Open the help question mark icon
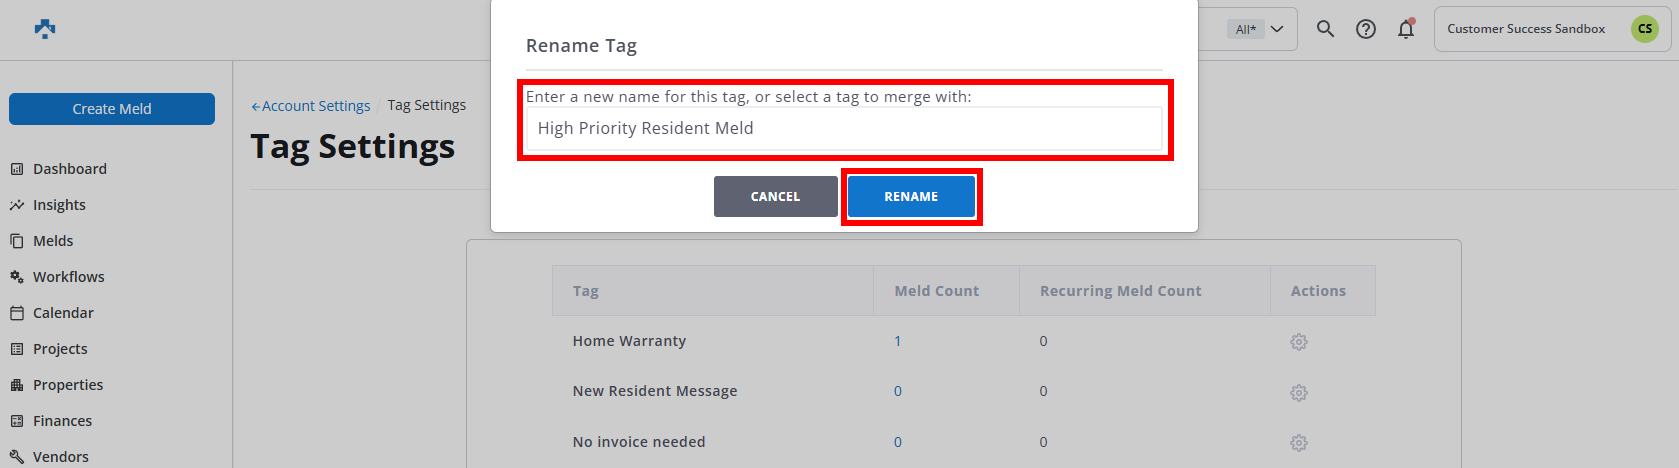The height and width of the screenshot is (468, 1679). tap(1365, 29)
